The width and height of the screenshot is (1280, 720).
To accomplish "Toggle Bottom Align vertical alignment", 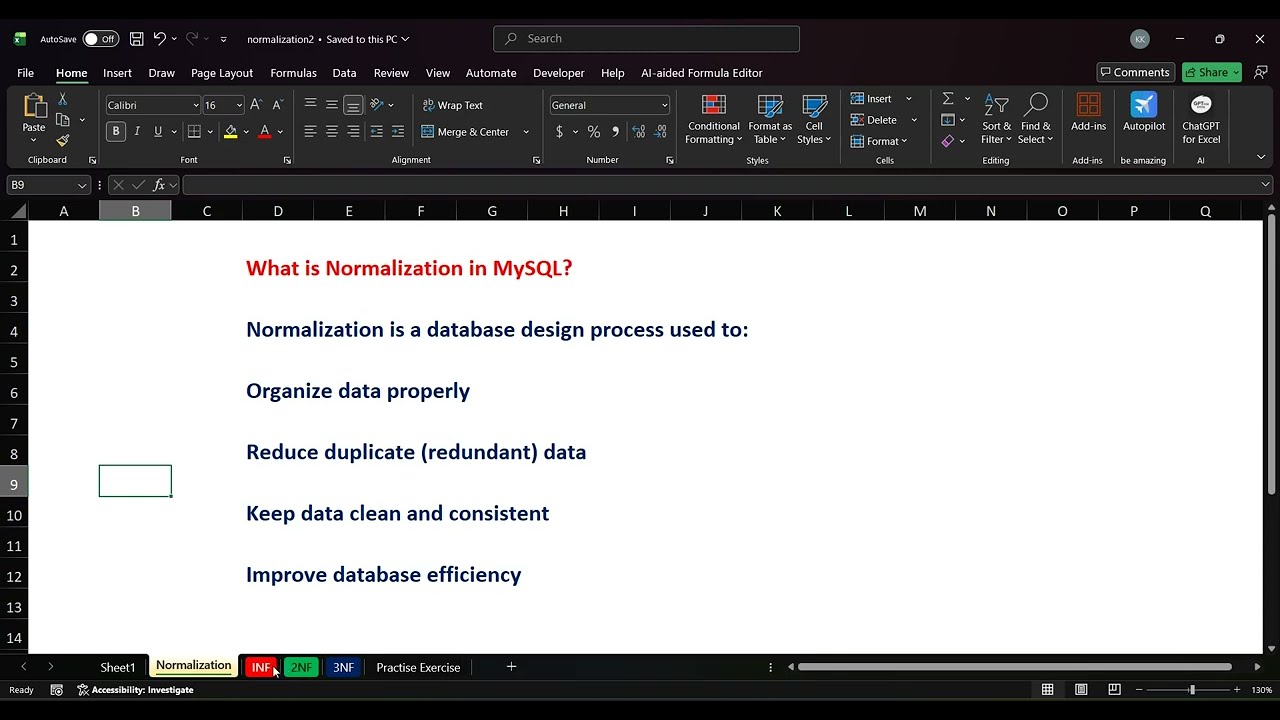I will pyautogui.click(x=353, y=105).
